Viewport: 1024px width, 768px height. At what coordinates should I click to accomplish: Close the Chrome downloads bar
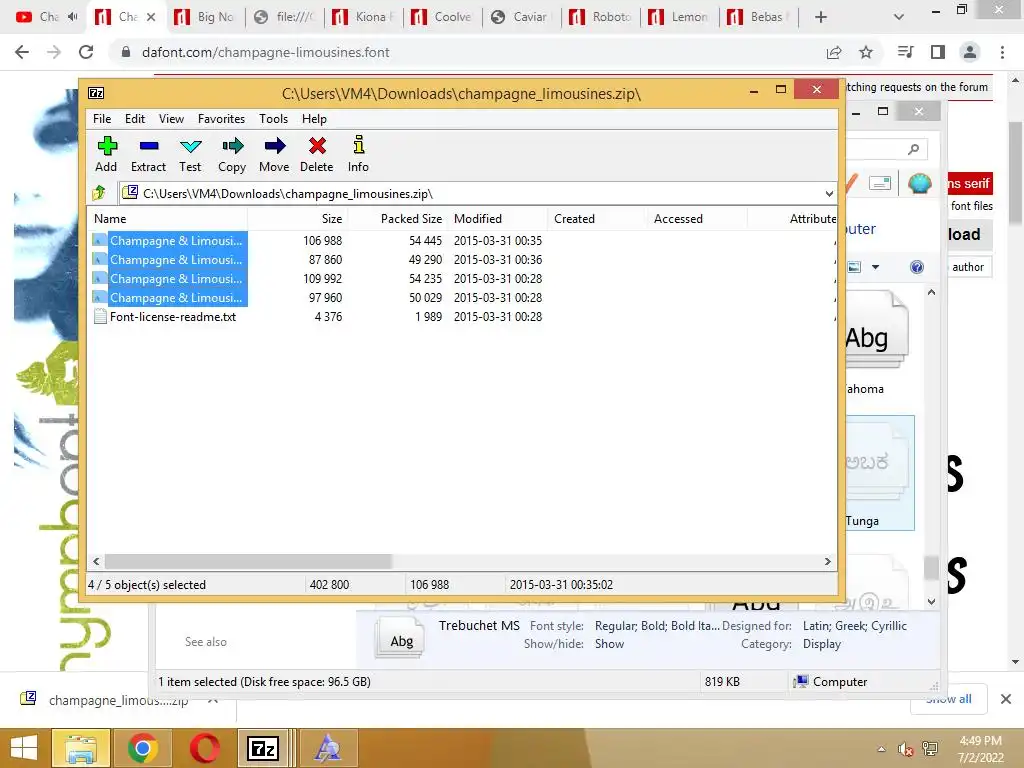[1006, 699]
